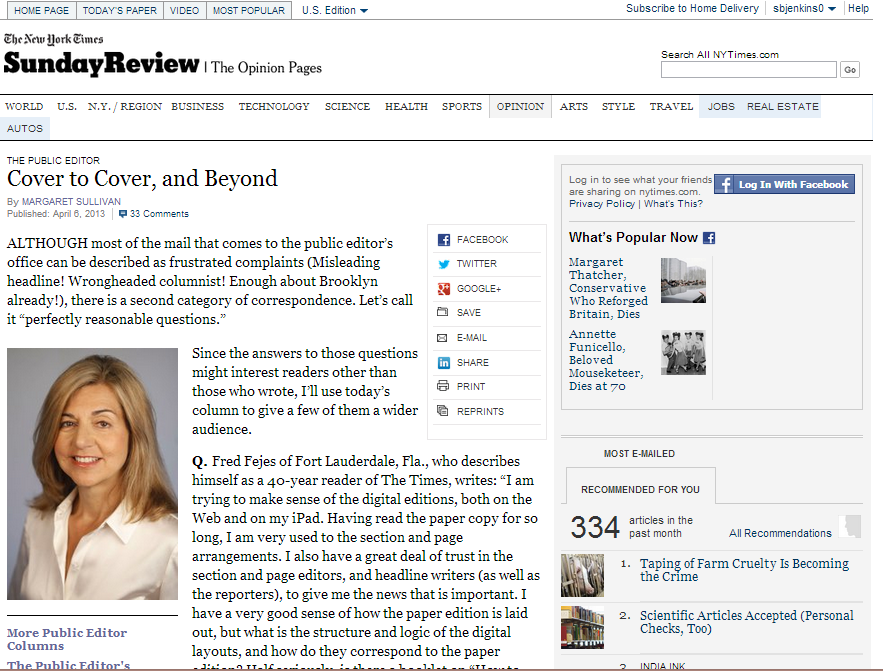The width and height of the screenshot is (884, 672).
Task: Select U.S. in the navigation bar
Action: 67,107
